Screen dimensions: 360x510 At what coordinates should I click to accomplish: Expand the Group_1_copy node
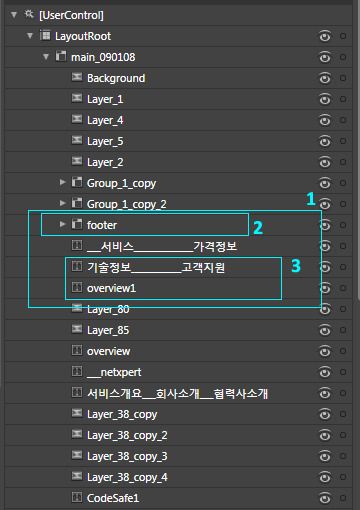coord(62,182)
